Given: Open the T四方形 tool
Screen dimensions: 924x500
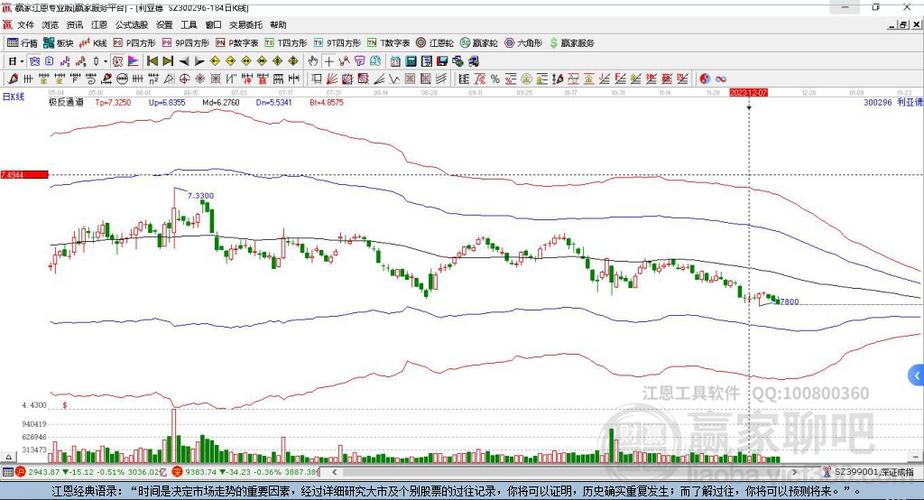Looking at the screenshot, I should click(286, 43).
